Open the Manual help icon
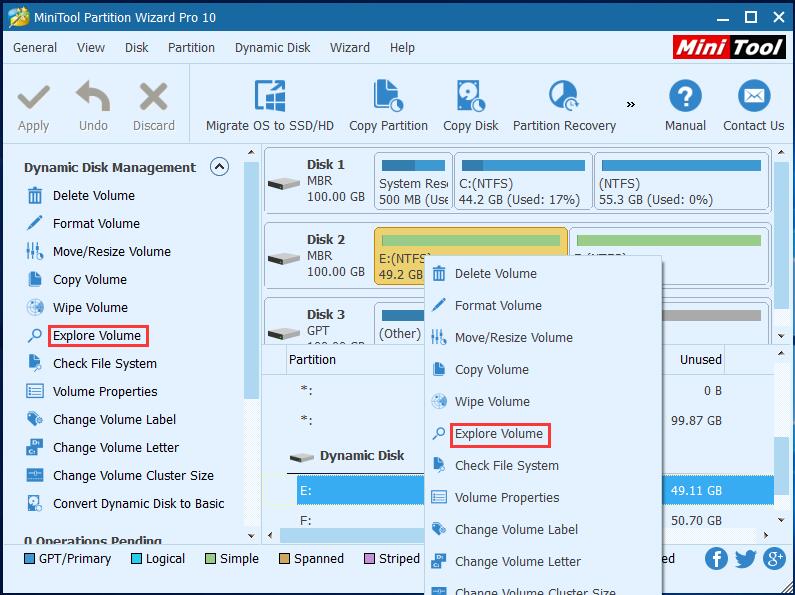 point(685,96)
